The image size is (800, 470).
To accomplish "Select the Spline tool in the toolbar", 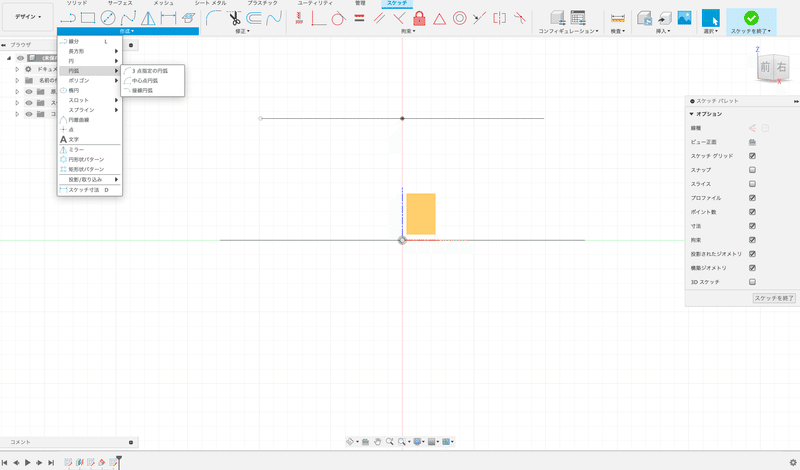I will [128, 18].
